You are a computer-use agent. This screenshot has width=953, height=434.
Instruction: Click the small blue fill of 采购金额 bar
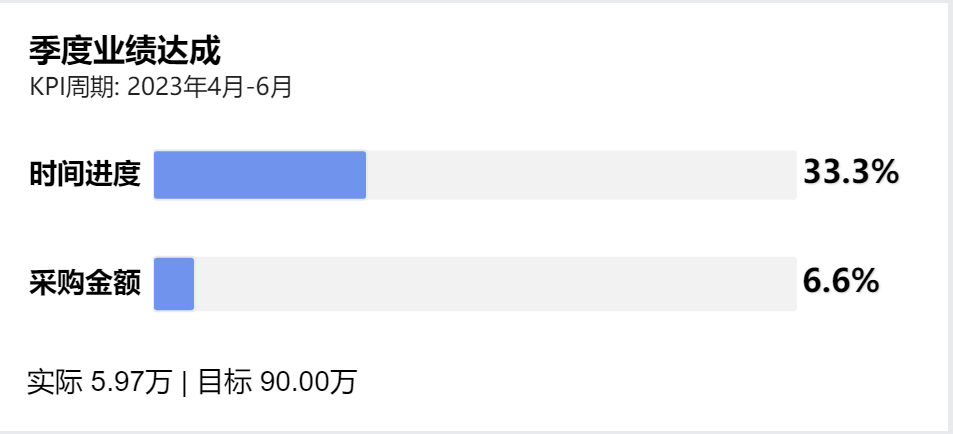(174, 284)
